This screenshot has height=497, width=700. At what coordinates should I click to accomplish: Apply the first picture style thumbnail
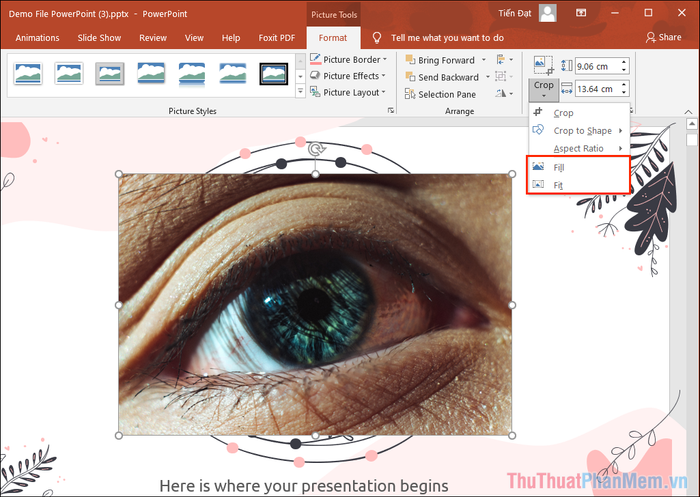tap(28, 74)
